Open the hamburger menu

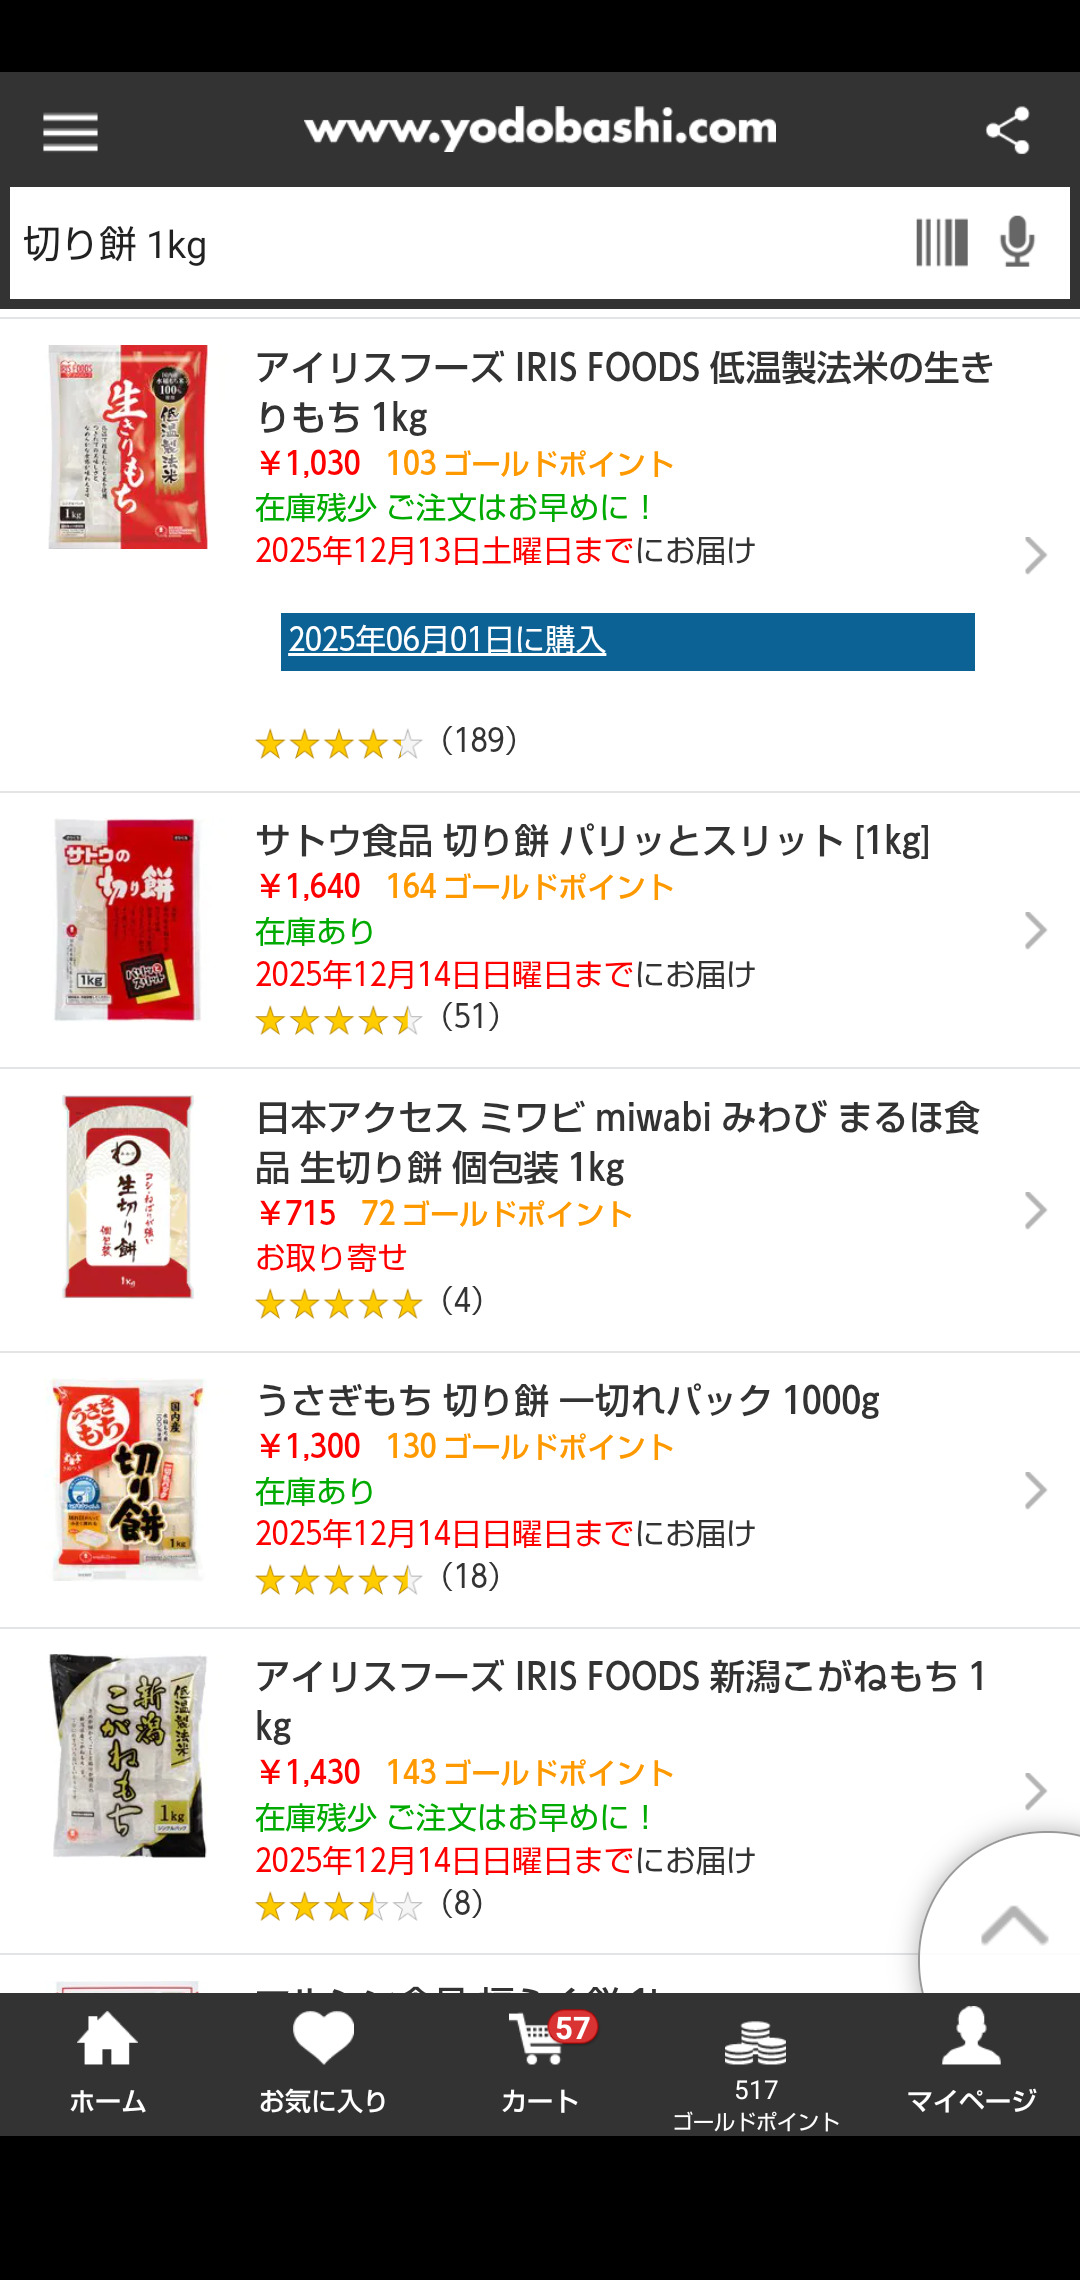point(70,131)
